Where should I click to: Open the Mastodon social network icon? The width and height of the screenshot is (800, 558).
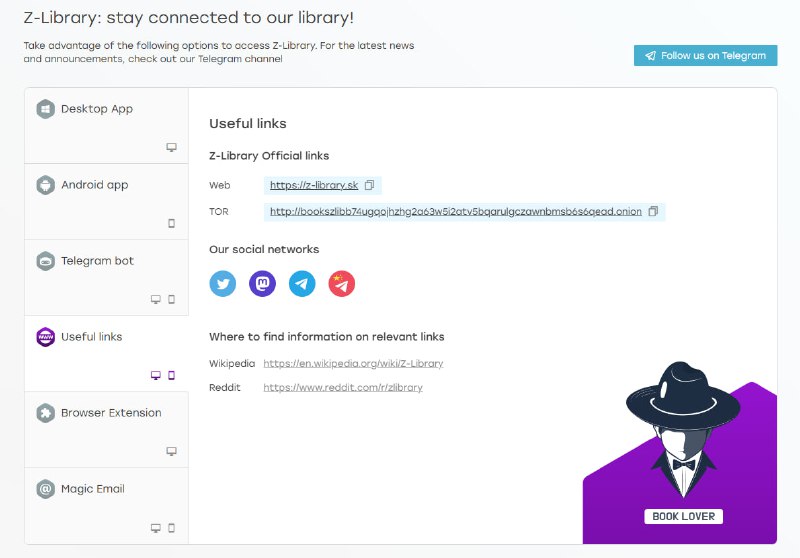tap(262, 284)
